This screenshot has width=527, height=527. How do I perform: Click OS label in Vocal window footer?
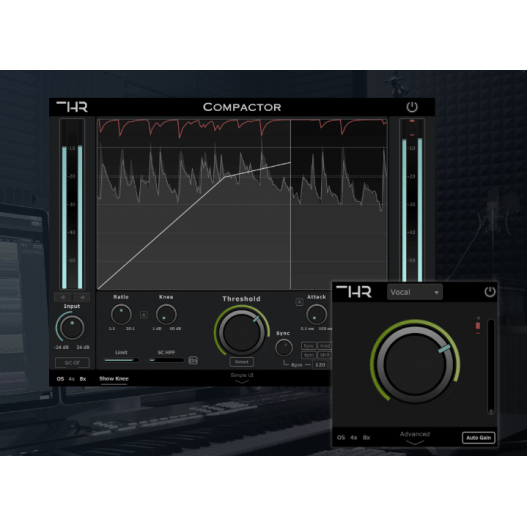pyautogui.click(x=341, y=438)
